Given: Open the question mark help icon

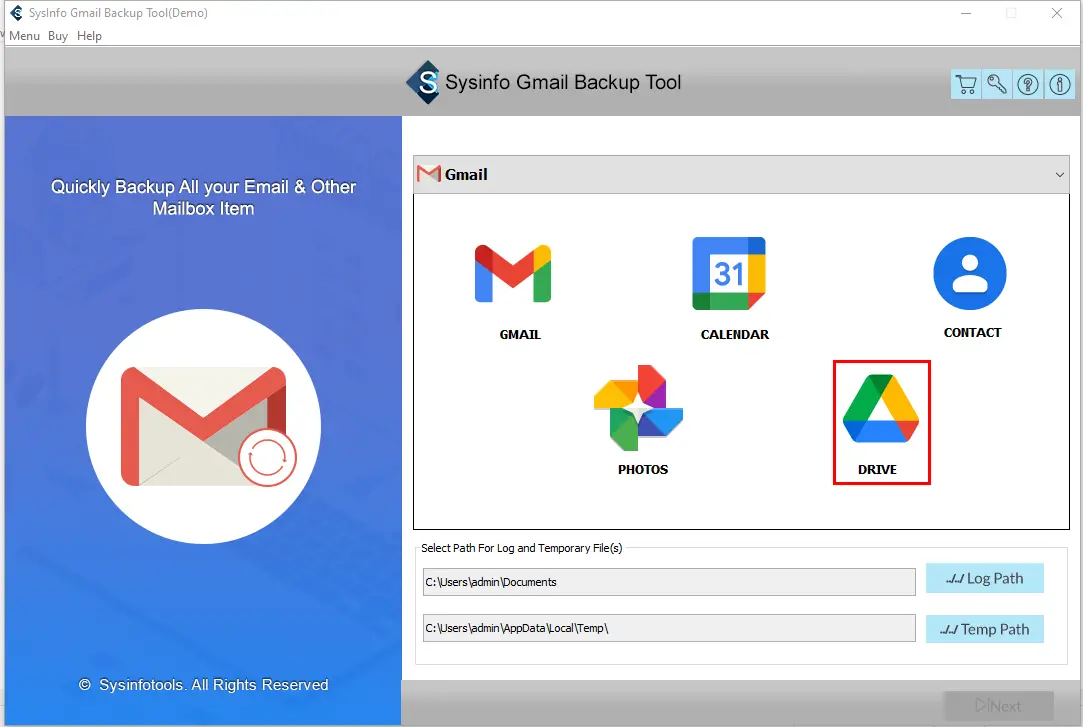Looking at the screenshot, I should (x=1028, y=84).
